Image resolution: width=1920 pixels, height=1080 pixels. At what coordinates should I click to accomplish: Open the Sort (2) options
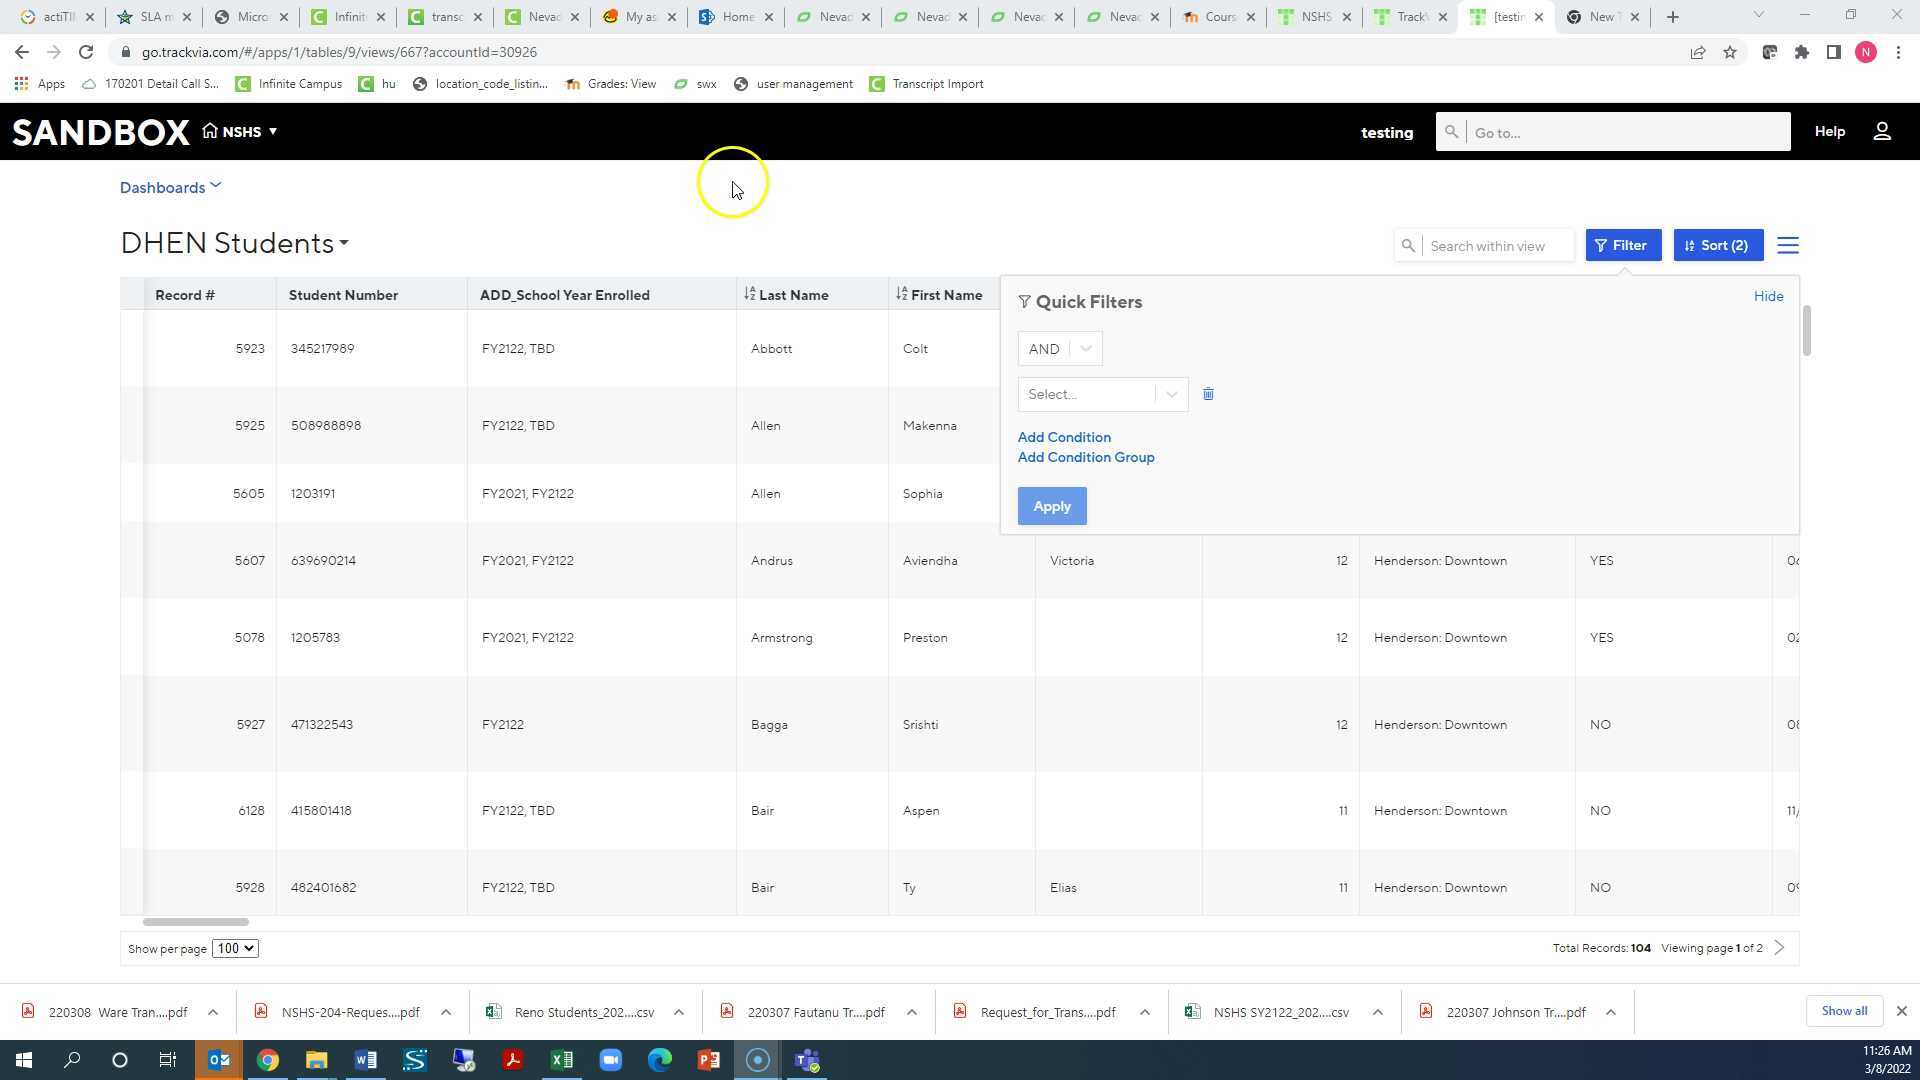(x=1717, y=245)
